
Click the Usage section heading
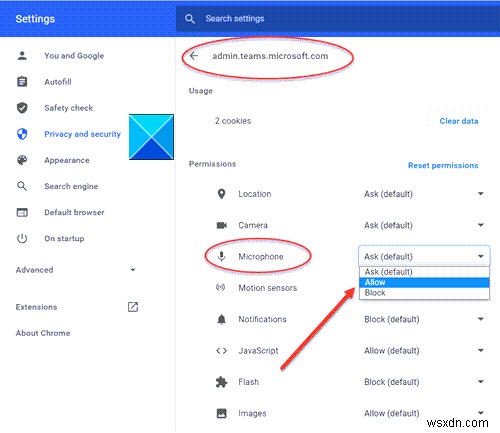click(x=201, y=91)
